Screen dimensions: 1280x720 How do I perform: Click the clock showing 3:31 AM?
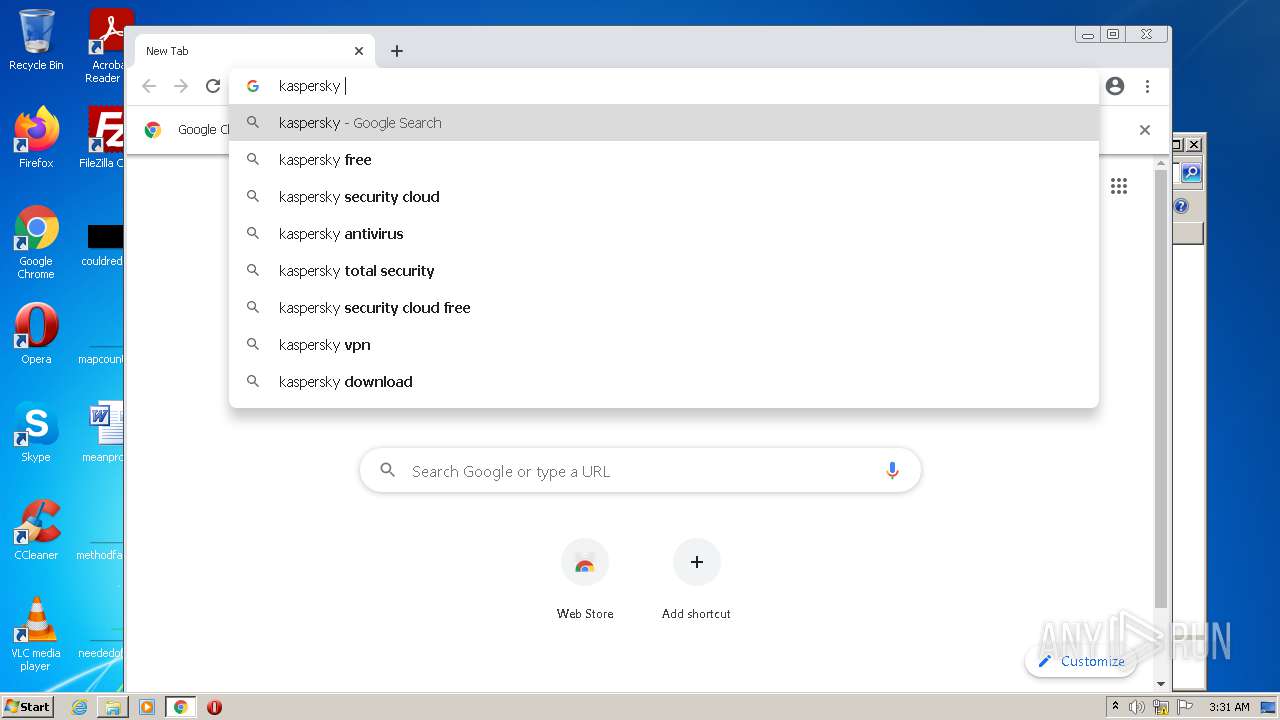[1229, 707]
